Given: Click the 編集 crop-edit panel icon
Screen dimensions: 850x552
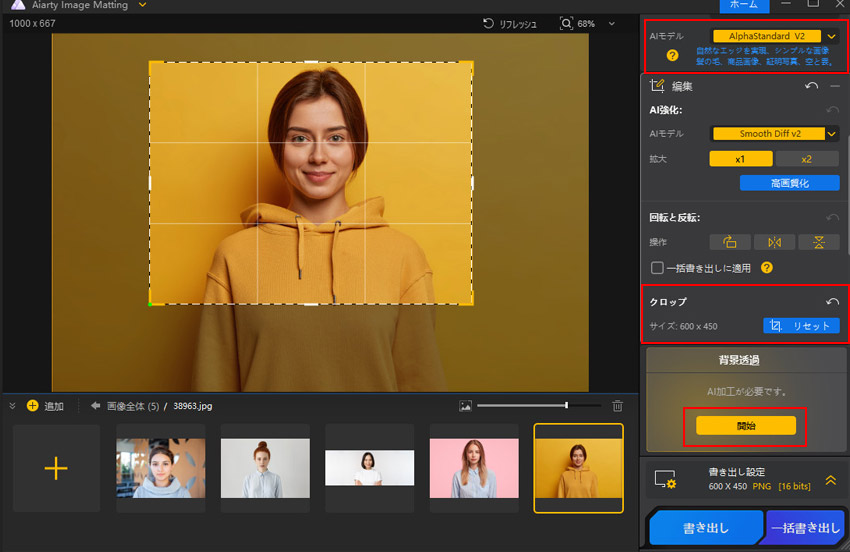Looking at the screenshot, I should click(x=657, y=86).
